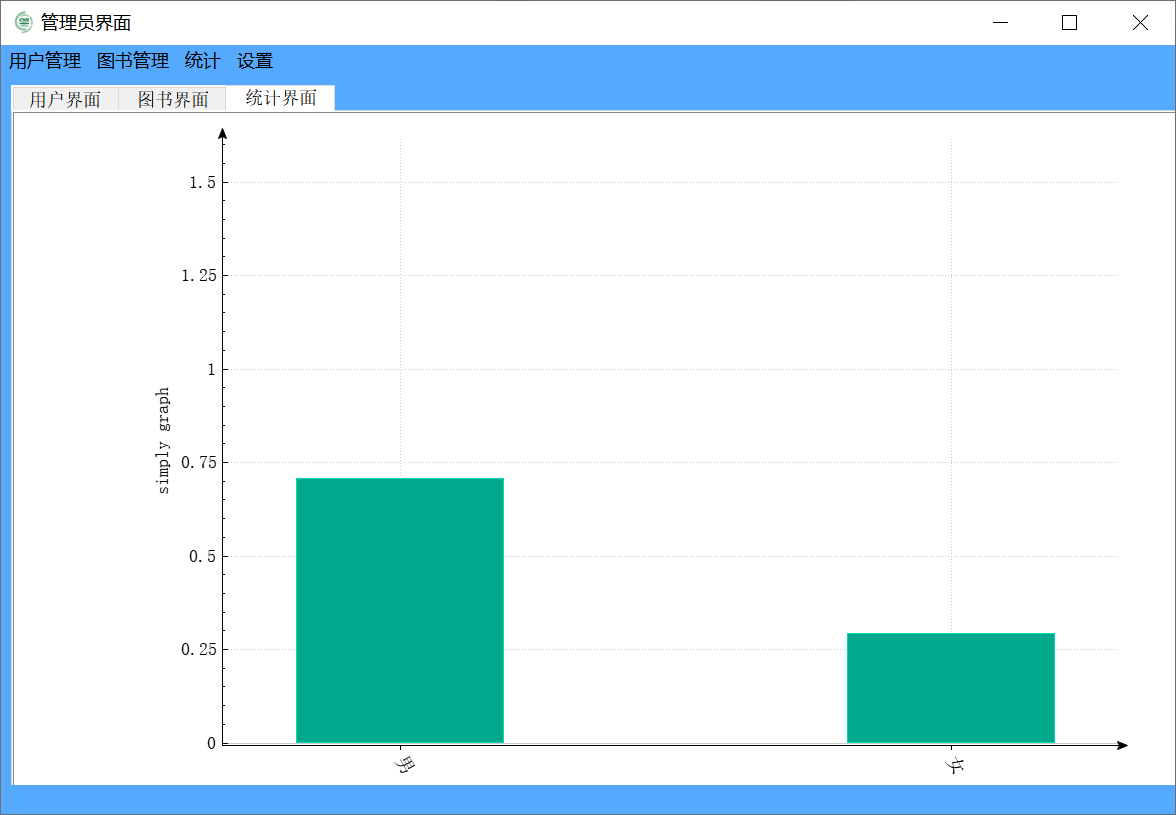Close the 管理员界面 window
Viewport: 1176px width, 815px height.
(1140, 22)
